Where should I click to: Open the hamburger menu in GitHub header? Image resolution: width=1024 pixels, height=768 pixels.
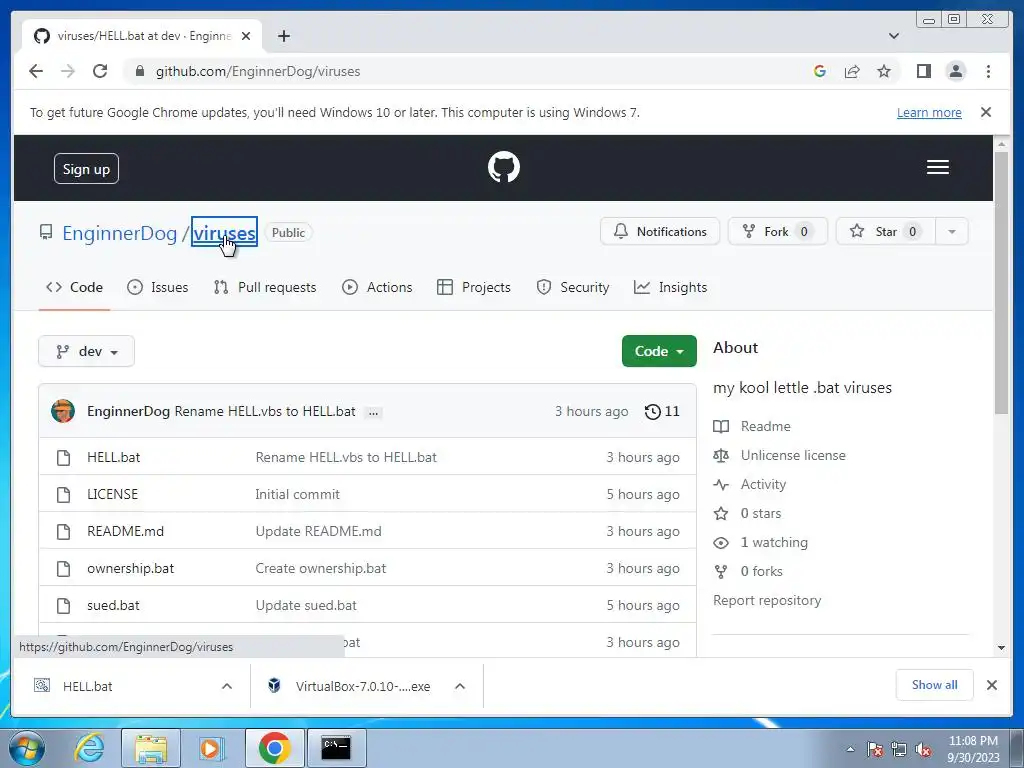(x=937, y=167)
